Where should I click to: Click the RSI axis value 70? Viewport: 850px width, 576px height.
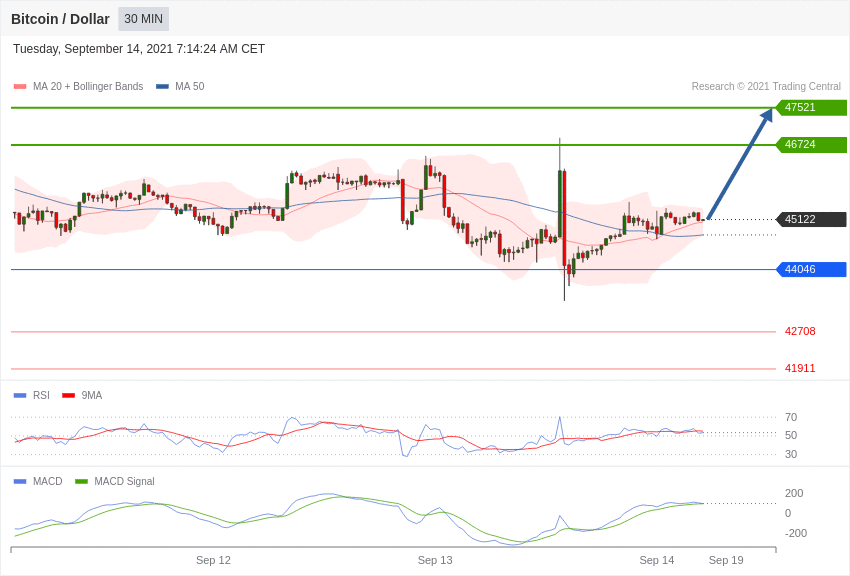791,417
